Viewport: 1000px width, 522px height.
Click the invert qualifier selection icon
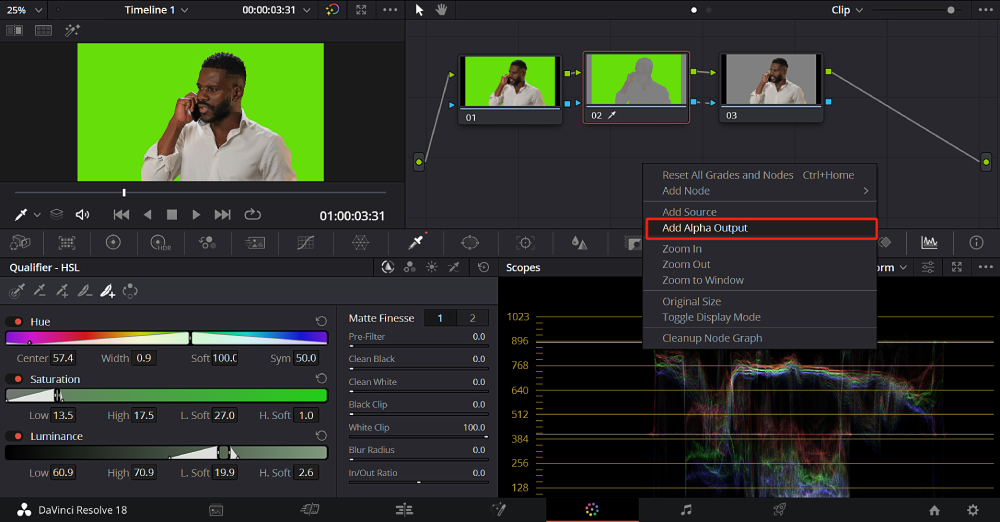click(x=130, y=291)
